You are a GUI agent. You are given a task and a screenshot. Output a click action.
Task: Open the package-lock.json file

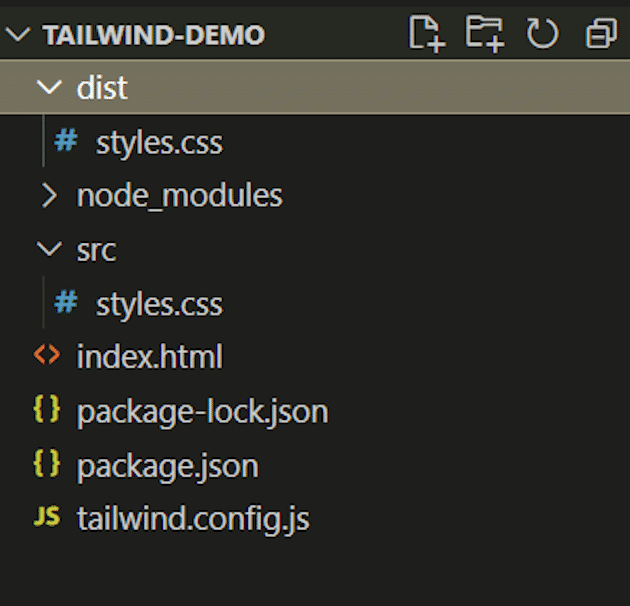coord(202,411)
